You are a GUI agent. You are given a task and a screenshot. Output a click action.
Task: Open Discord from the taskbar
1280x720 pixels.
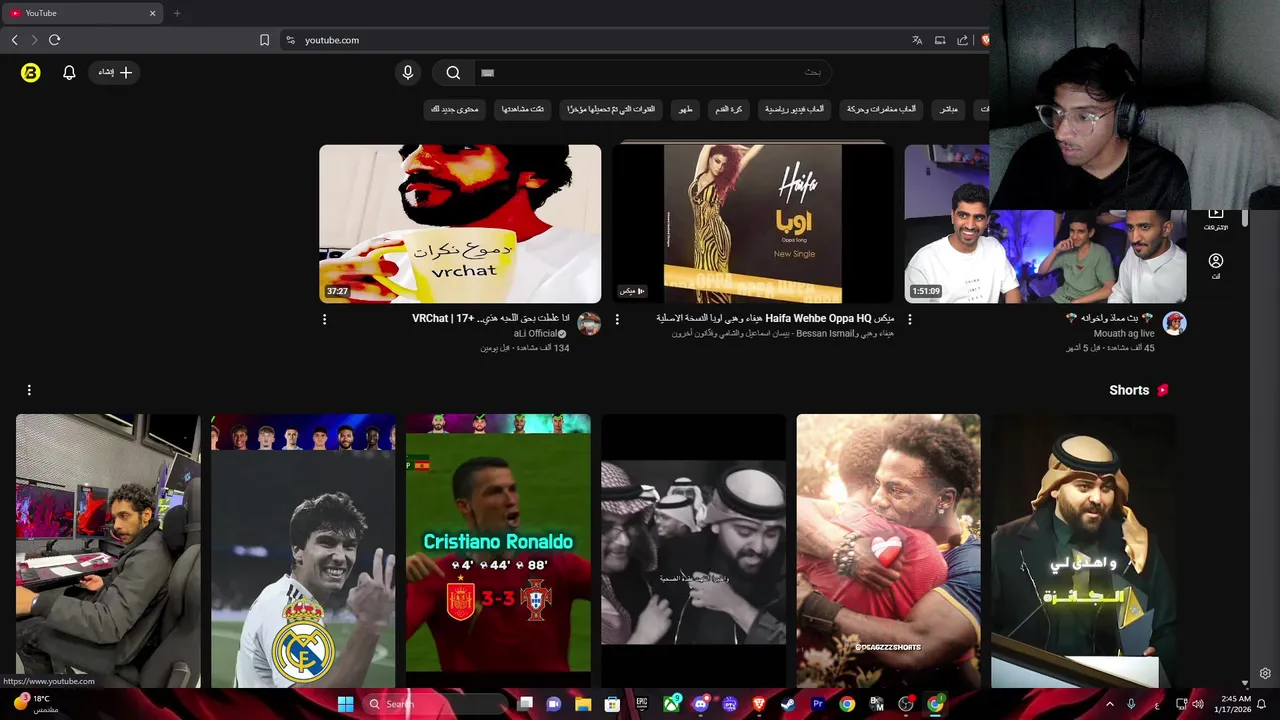[700, 704]
